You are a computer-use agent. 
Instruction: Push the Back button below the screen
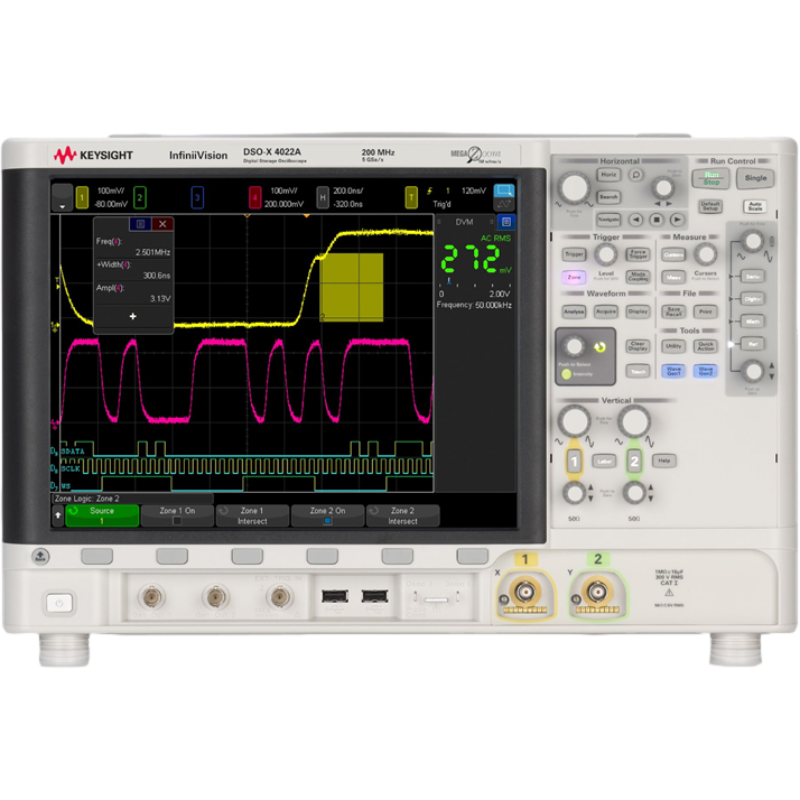click(x=40, y=556)
